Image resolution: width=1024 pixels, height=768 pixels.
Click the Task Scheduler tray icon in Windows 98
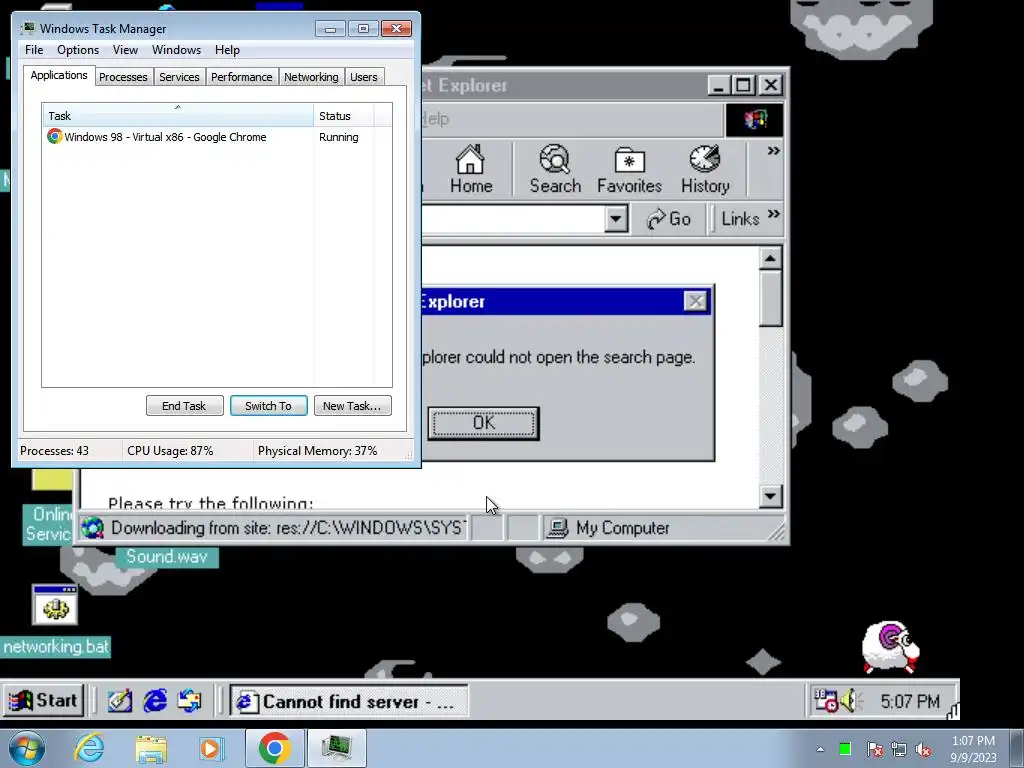pos(825,701)
